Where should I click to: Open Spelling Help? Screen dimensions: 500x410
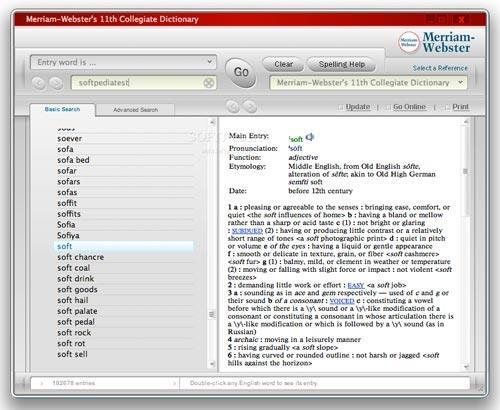click(341, 64)
